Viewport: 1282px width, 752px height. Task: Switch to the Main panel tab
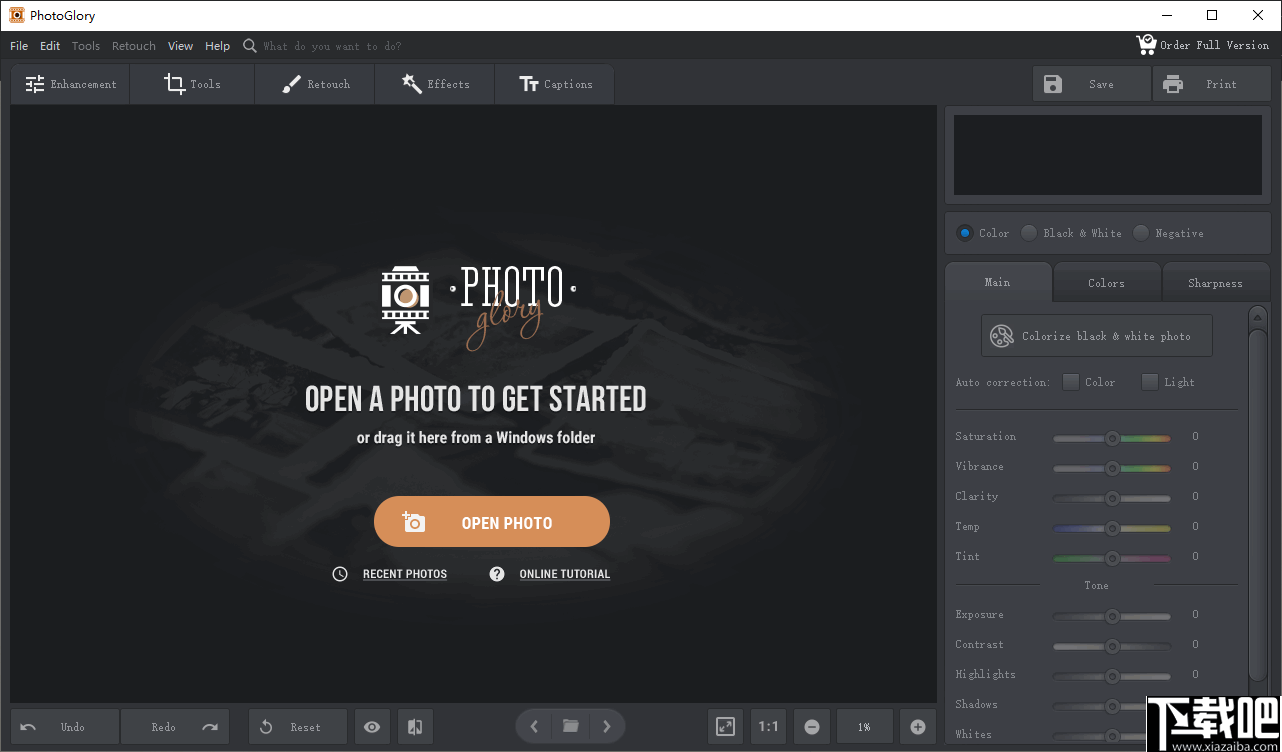pyautogui.click(x=998, y=282)
